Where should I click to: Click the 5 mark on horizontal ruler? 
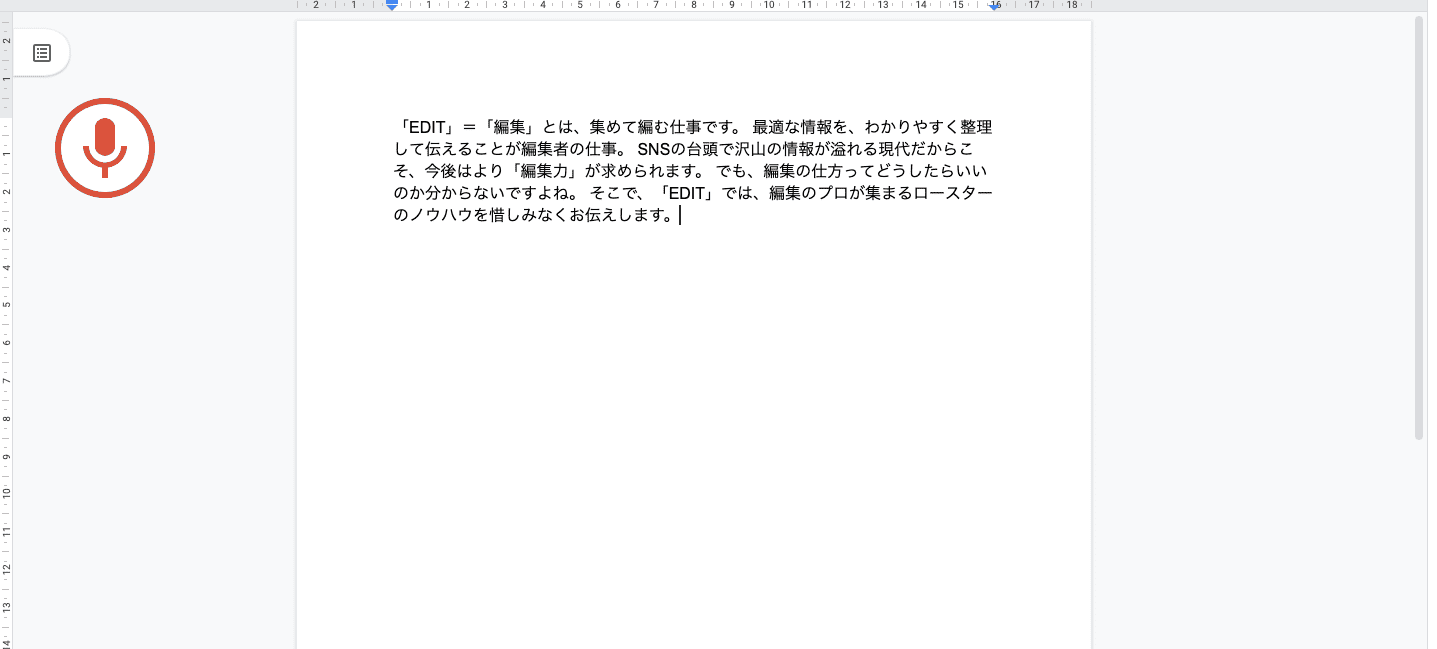click(580, 5)
